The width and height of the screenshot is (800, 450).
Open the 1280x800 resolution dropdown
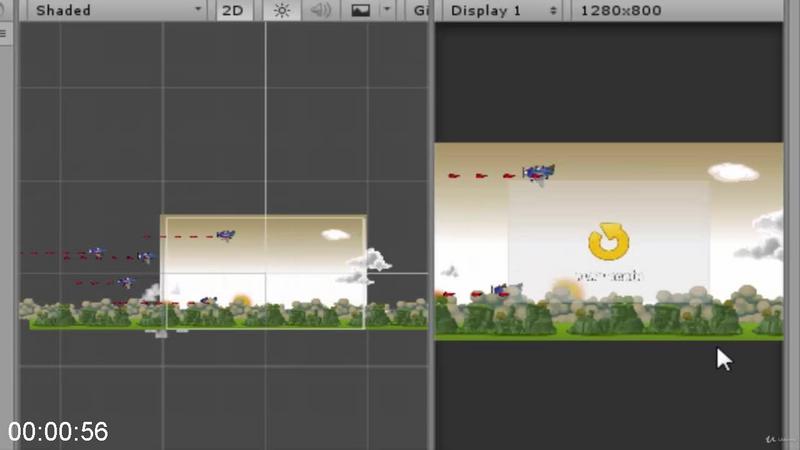pyautogui.click(x=677, y=10)
